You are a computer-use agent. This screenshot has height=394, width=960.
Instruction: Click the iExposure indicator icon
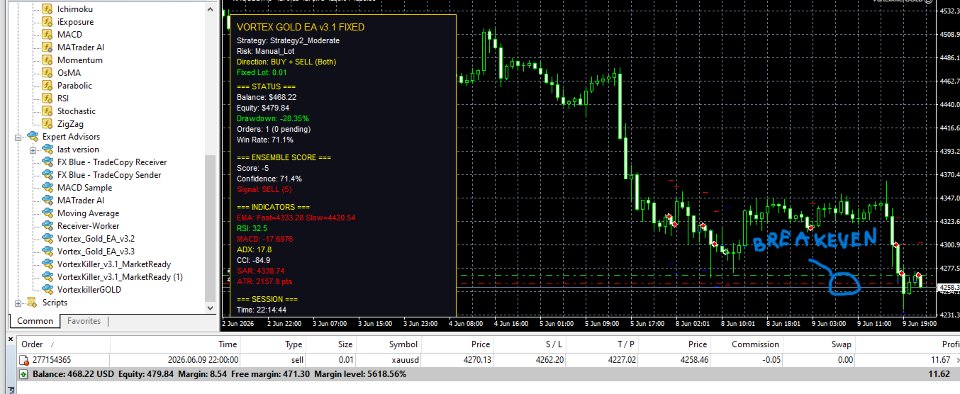(47, 22)
